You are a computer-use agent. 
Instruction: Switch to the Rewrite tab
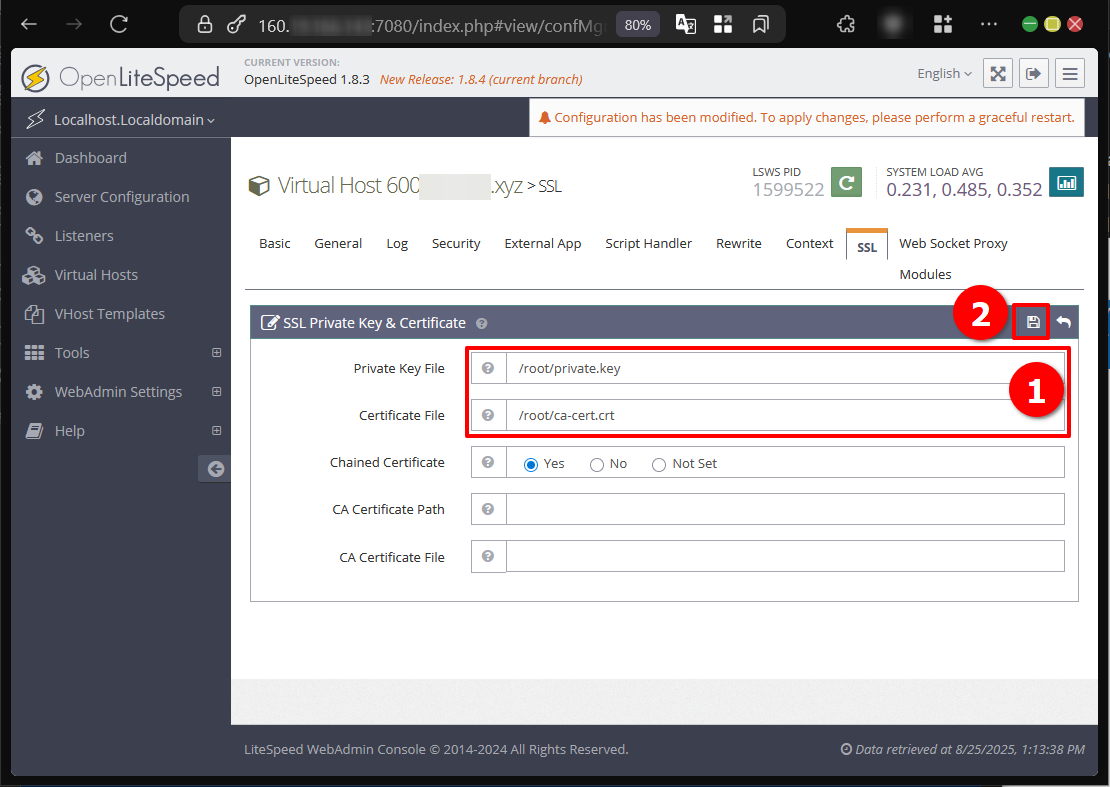[738, 243]
